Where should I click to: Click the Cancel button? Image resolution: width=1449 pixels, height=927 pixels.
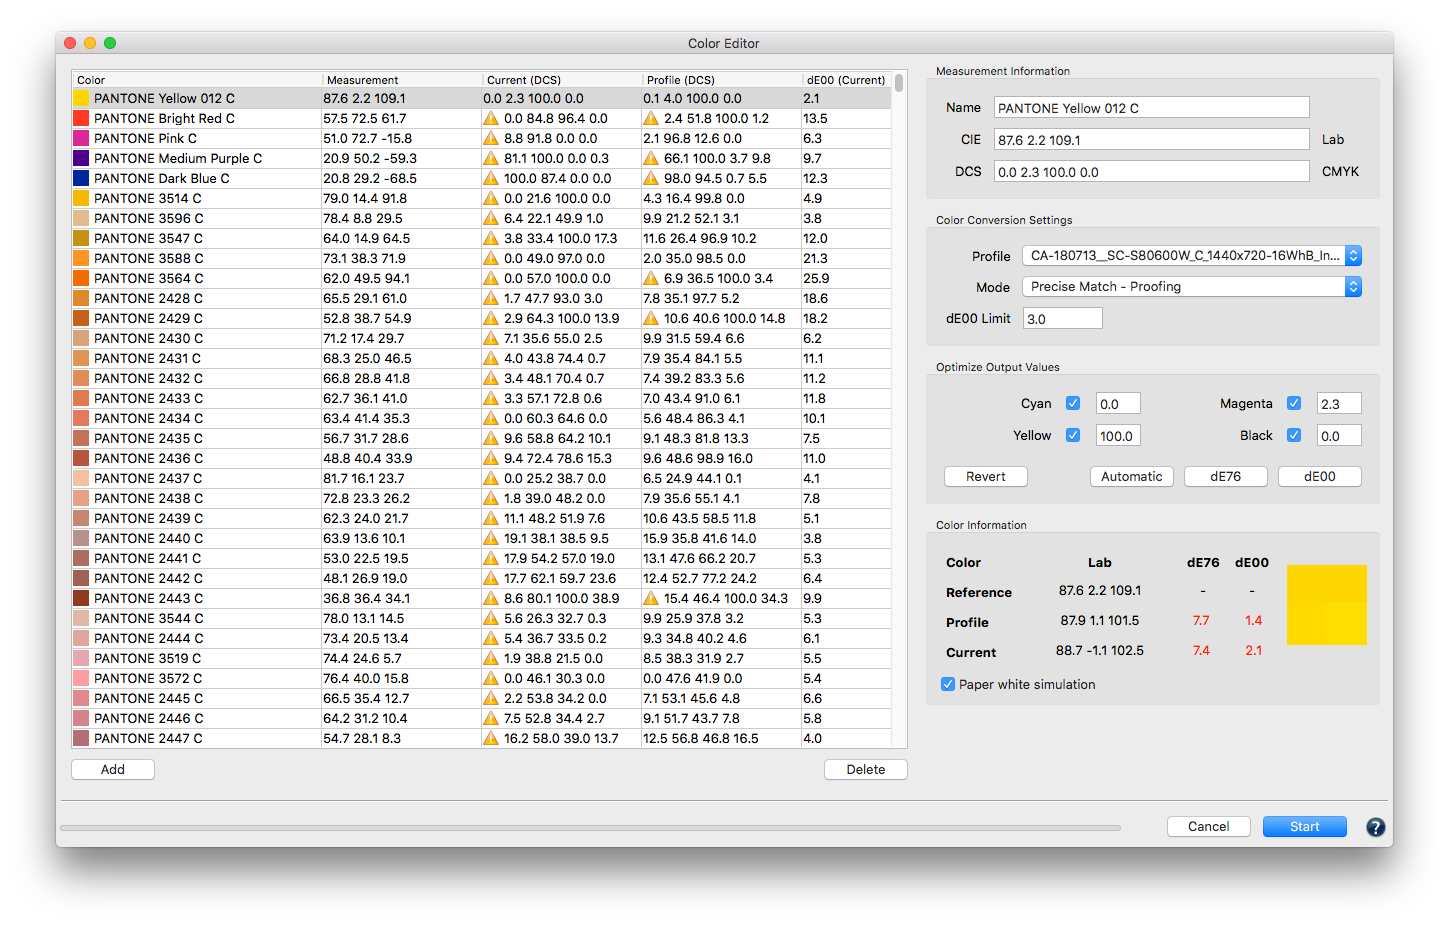click(1209, 827)
